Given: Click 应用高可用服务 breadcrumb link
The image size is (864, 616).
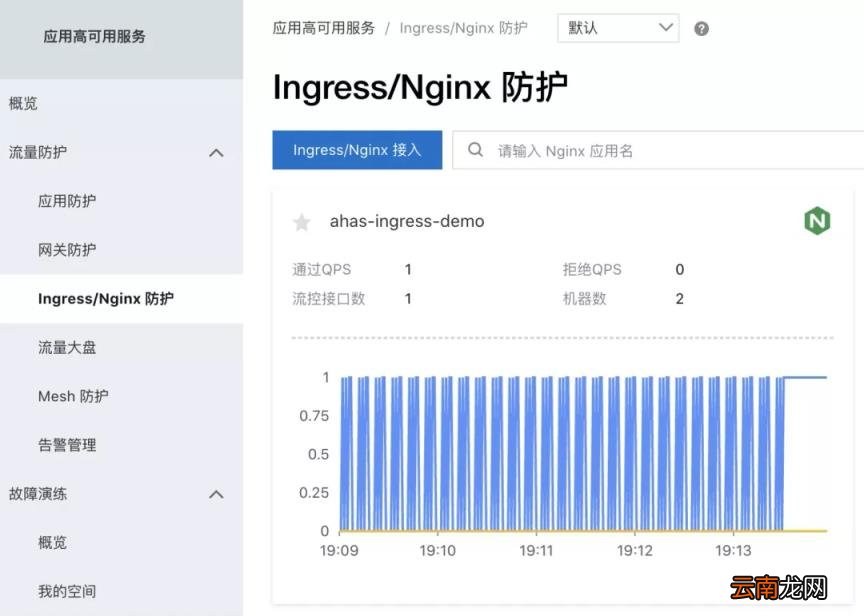Looking at the screenshot, I should click(x=323, y=28).
